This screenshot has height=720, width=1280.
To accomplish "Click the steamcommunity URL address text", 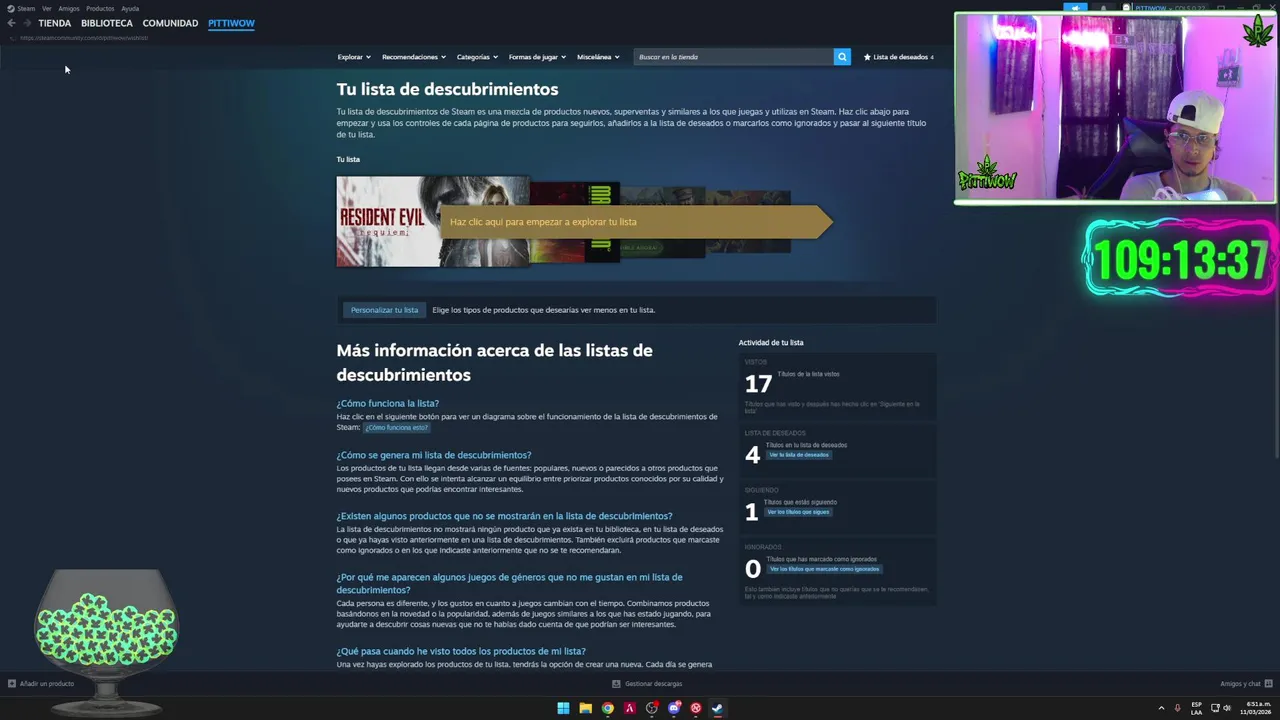I will [84, 38].
